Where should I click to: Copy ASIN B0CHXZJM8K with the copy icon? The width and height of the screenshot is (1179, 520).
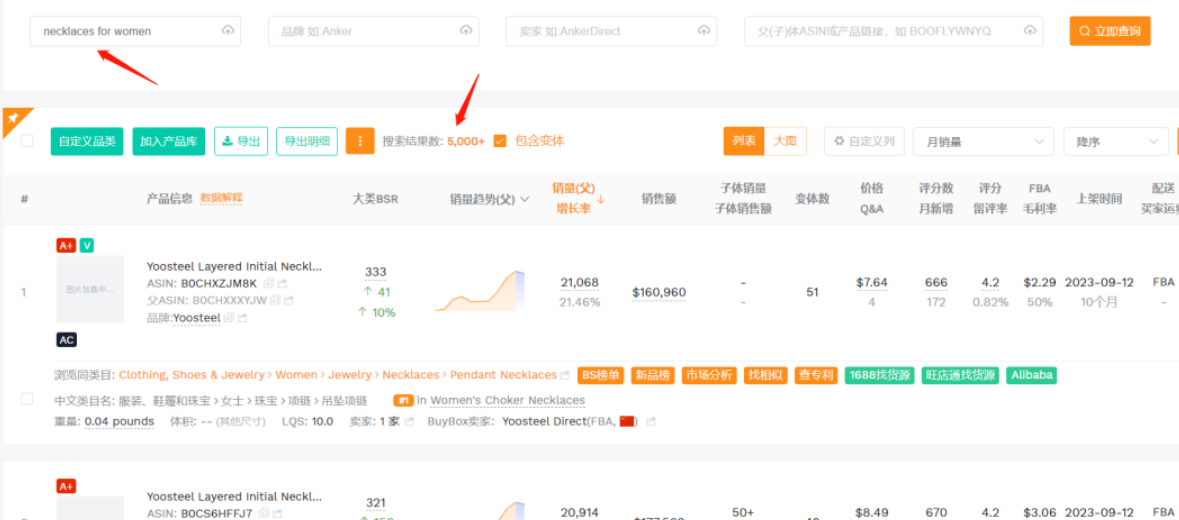269,284
